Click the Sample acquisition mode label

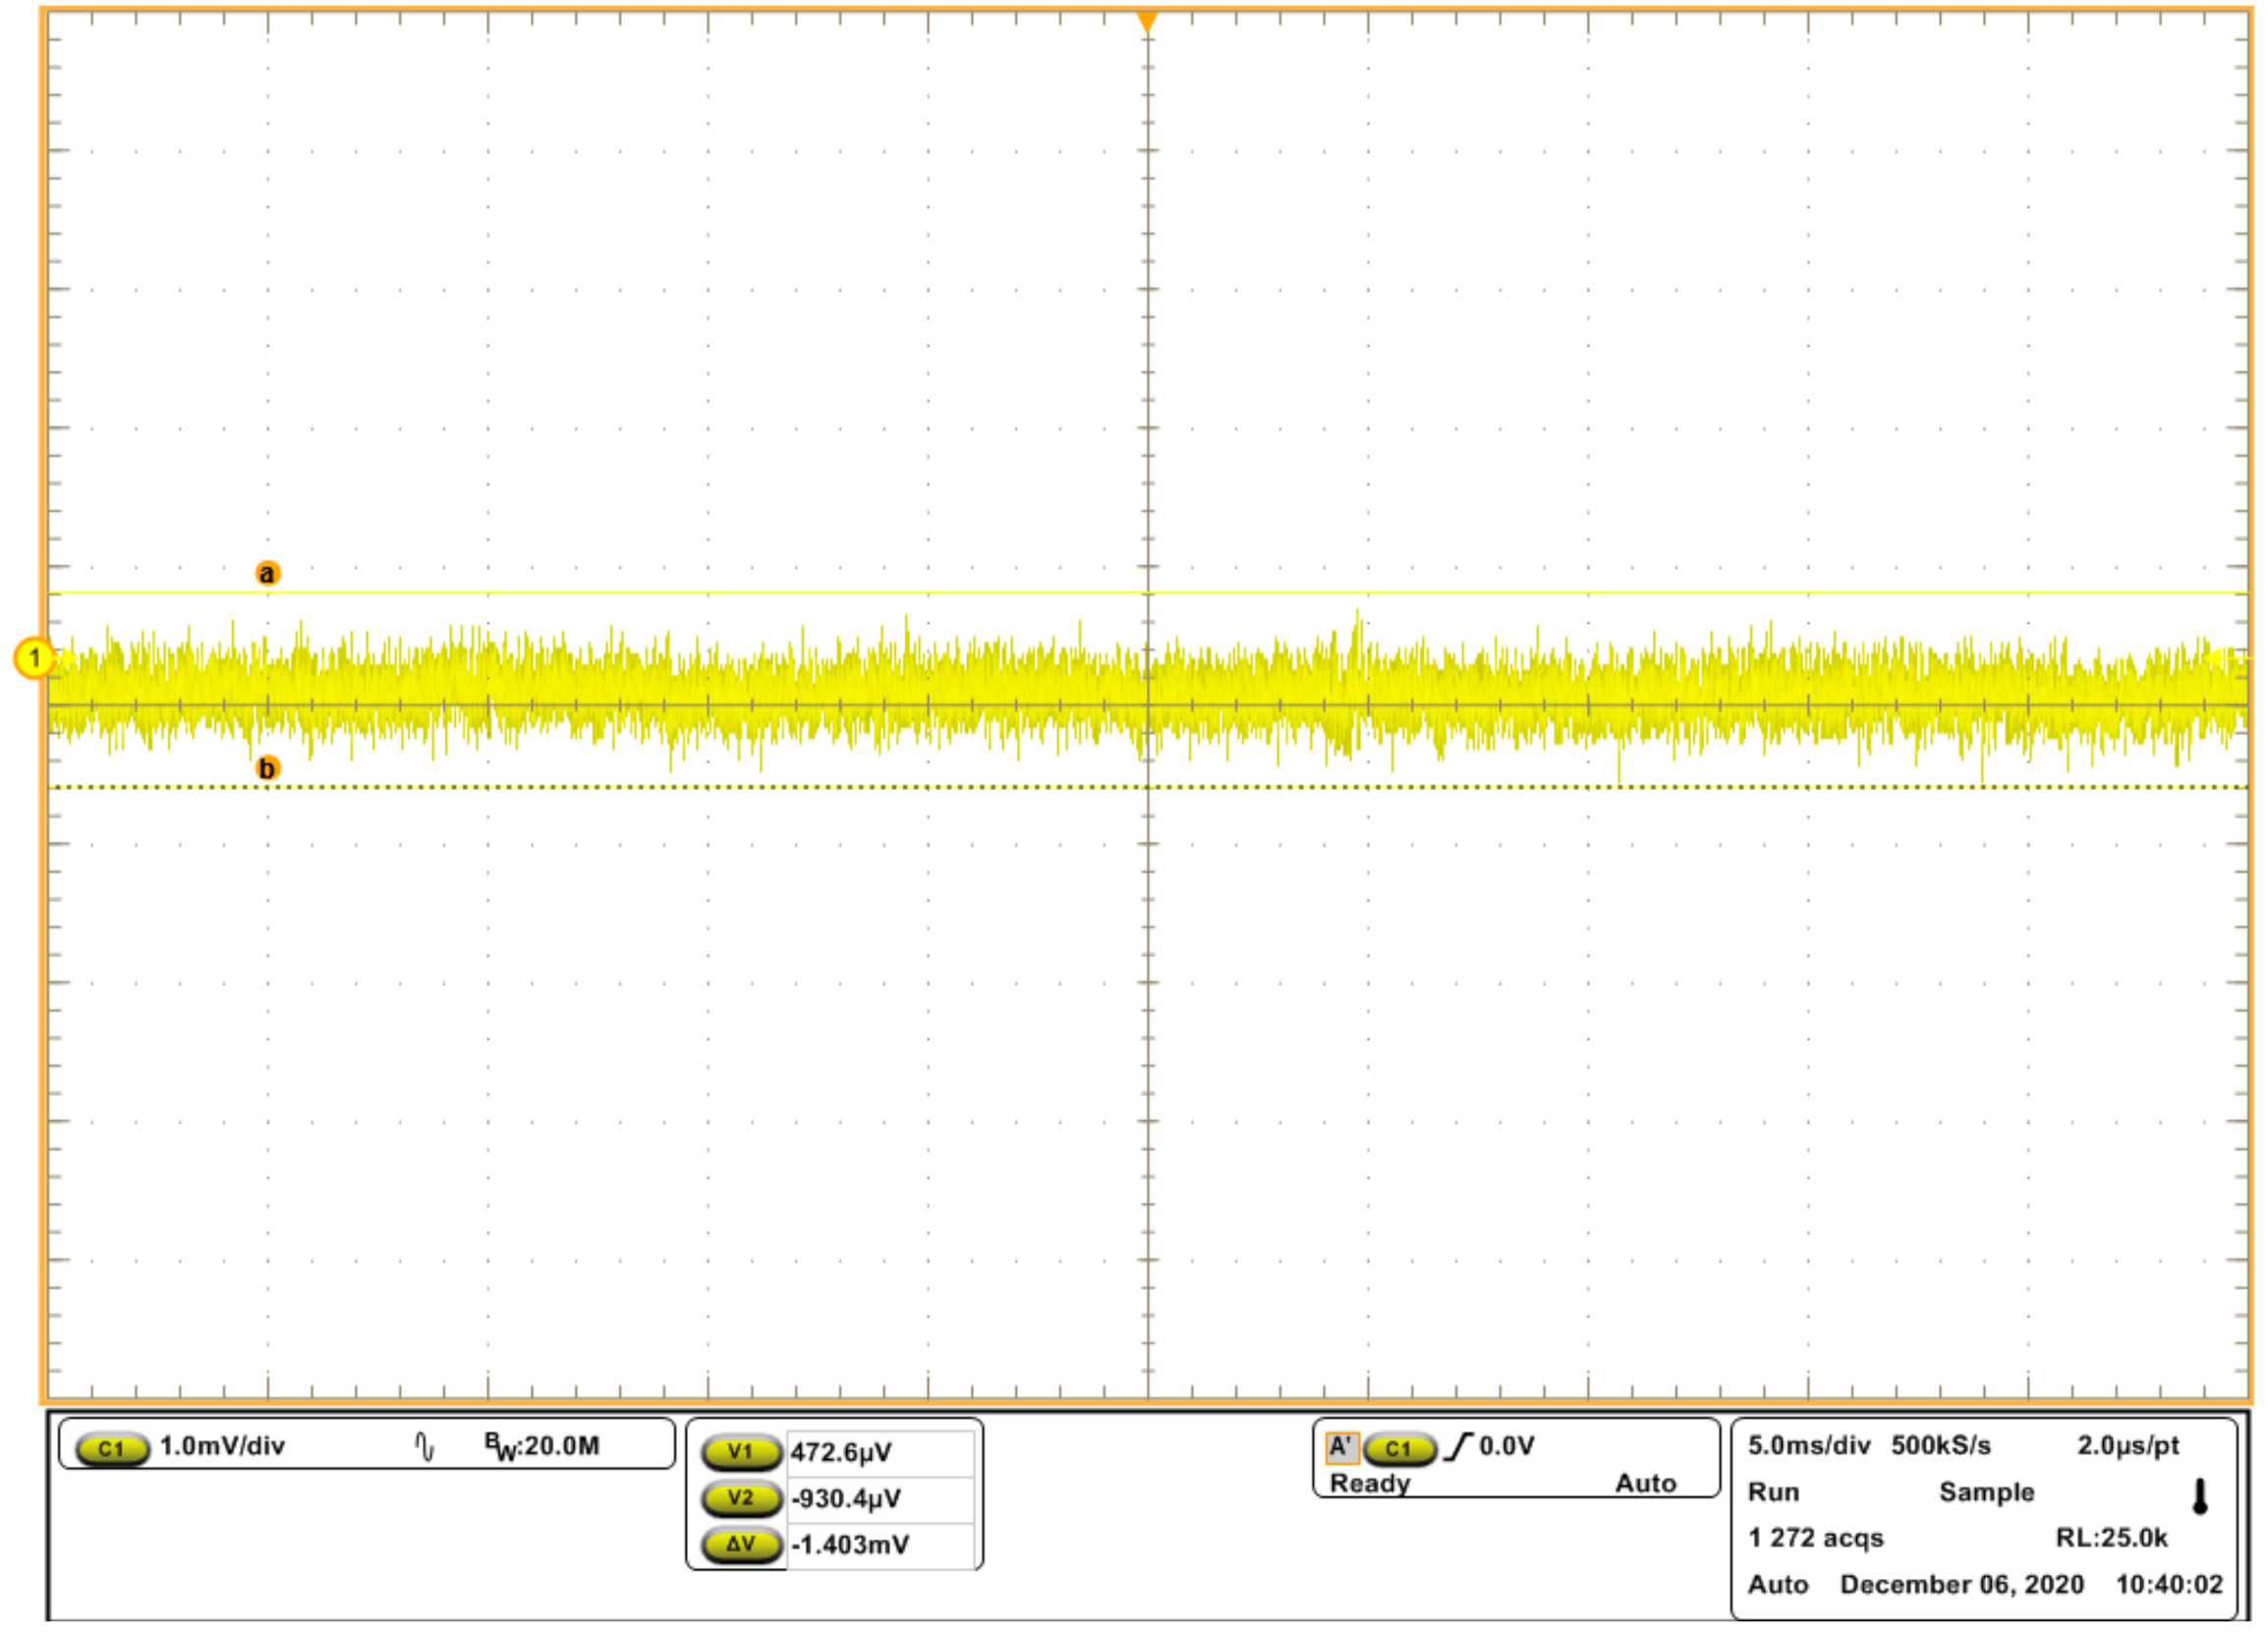(x=1986, y=1492)
